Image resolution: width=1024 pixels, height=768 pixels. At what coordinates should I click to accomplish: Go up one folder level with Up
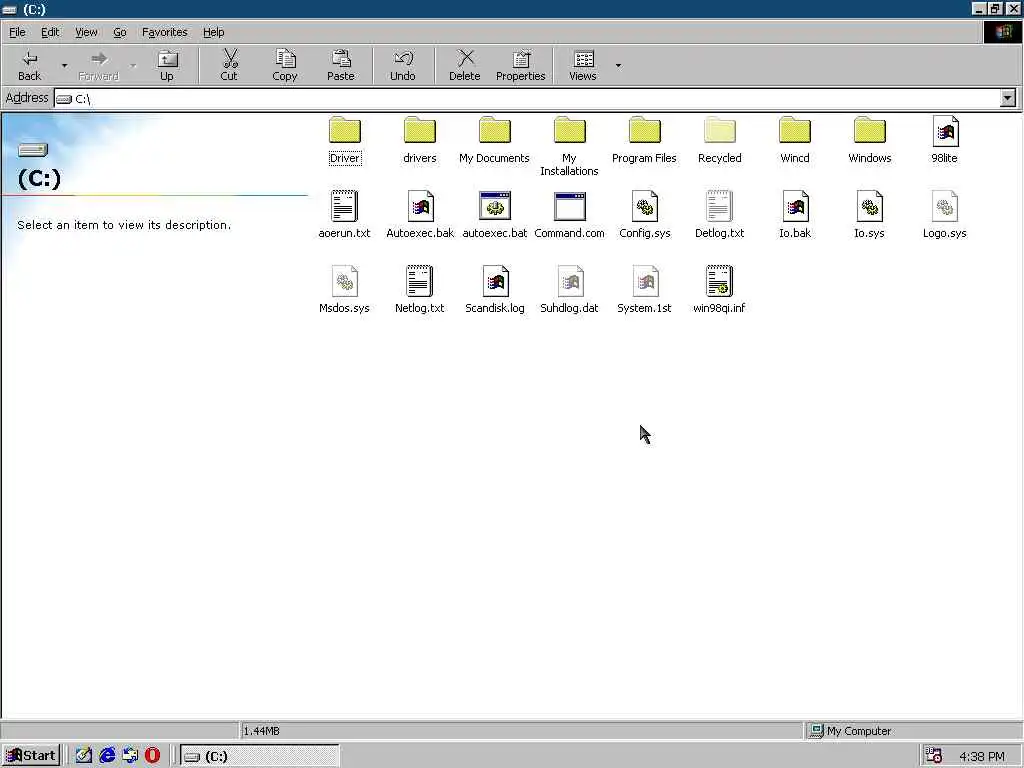coord(167,65)
